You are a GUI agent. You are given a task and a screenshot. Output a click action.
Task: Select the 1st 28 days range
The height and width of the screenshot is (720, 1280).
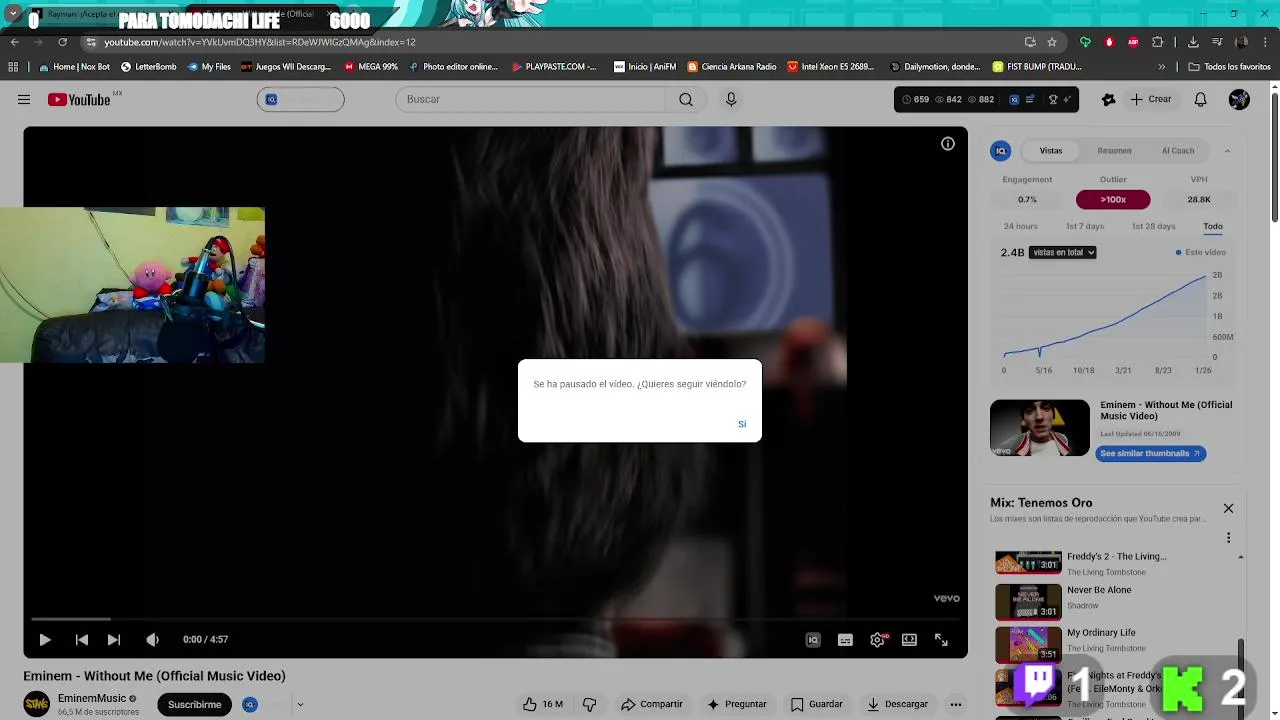pyautogui.click(x=1153, y=226)
